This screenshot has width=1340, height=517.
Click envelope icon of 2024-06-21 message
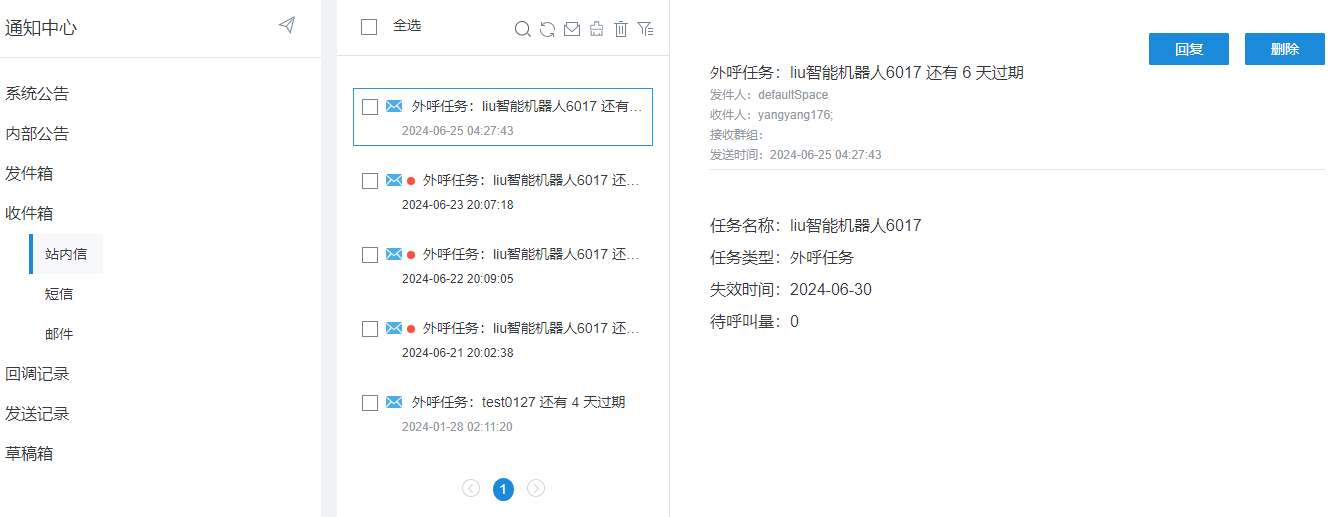point(394,328)
